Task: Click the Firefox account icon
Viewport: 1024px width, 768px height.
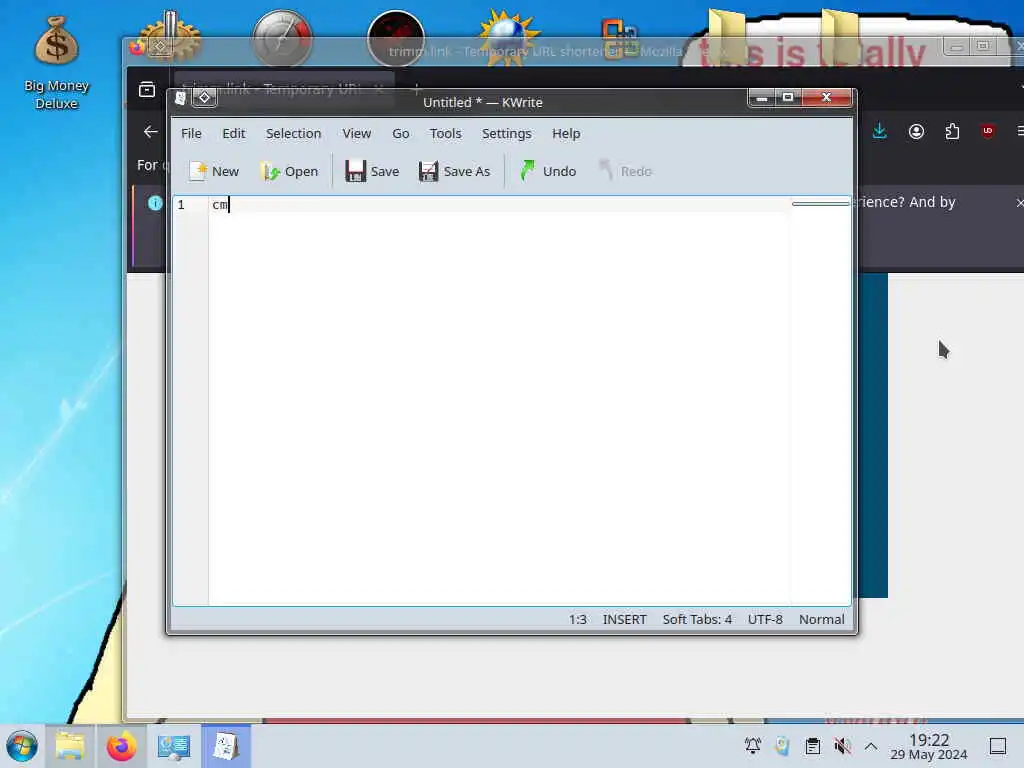Action: pyautogui.click(x=916, y=131)
